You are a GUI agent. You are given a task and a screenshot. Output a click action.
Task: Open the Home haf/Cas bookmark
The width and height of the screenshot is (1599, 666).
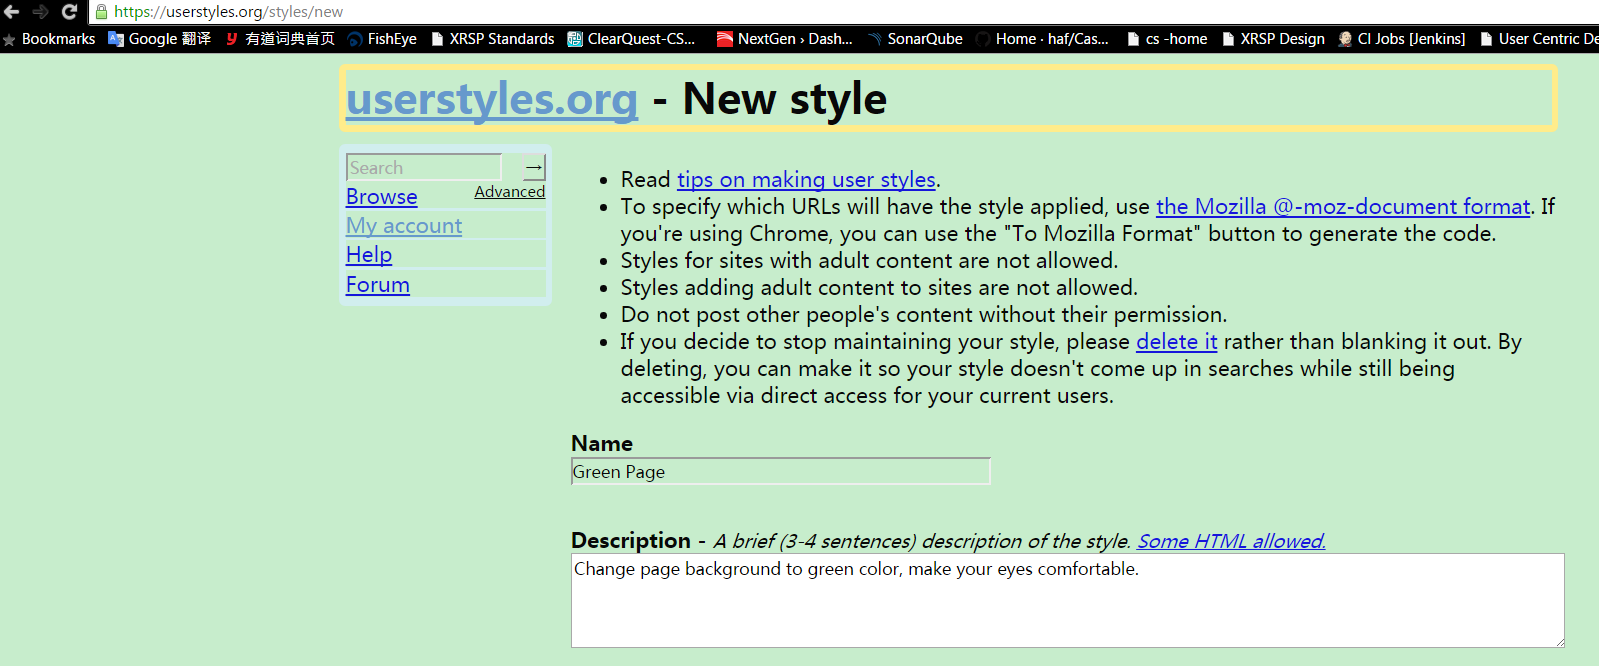click(x=1042, y=39)
